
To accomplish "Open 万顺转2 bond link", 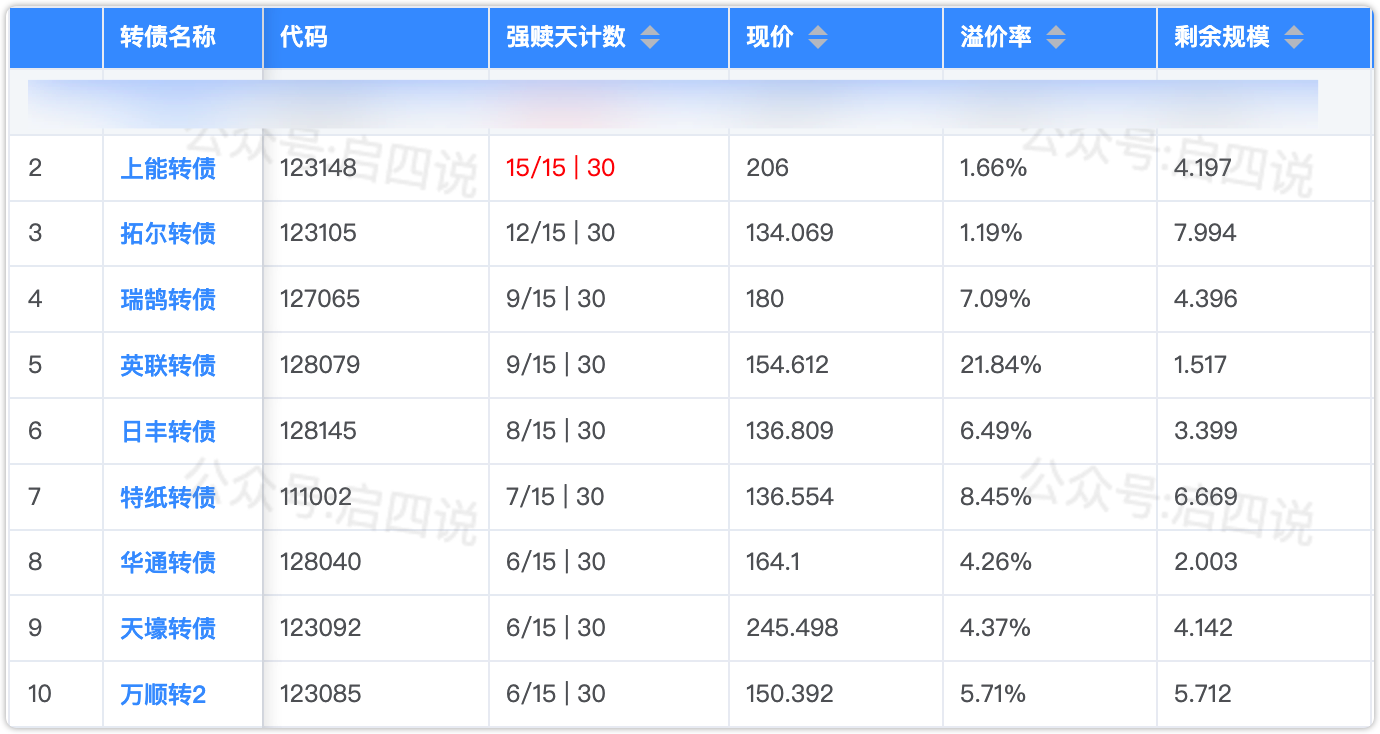I will pos(163,695).
